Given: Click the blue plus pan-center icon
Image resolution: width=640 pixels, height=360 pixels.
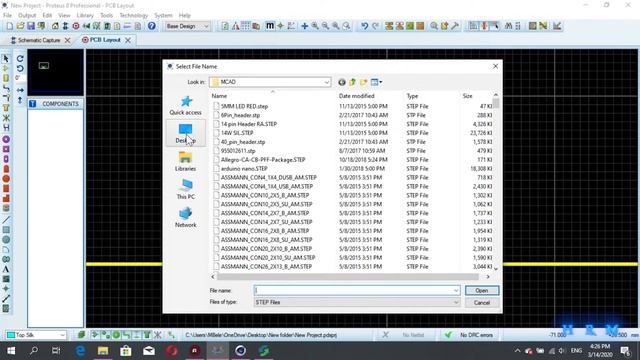Looking at the screenshot, I should click(x=304, y=26).
